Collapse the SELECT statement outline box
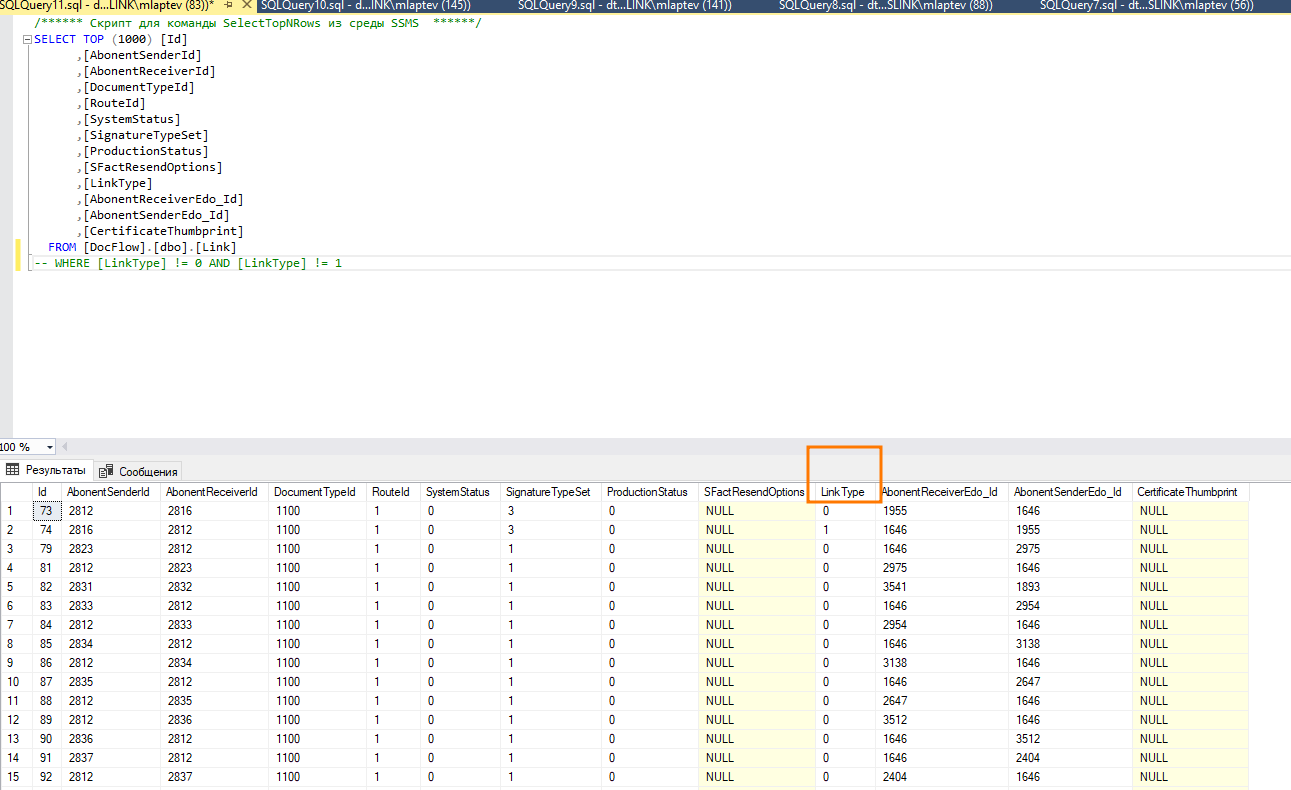This screenshot has width=1291, height=790. (x=26, y=40)
